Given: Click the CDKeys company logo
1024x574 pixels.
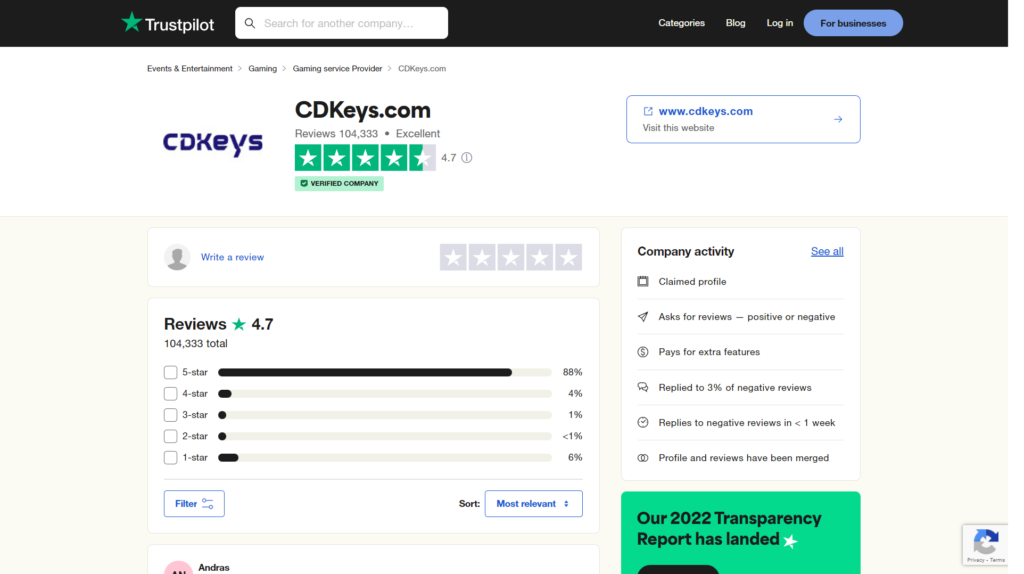Looking at the screenshot, I should point(213,143).
